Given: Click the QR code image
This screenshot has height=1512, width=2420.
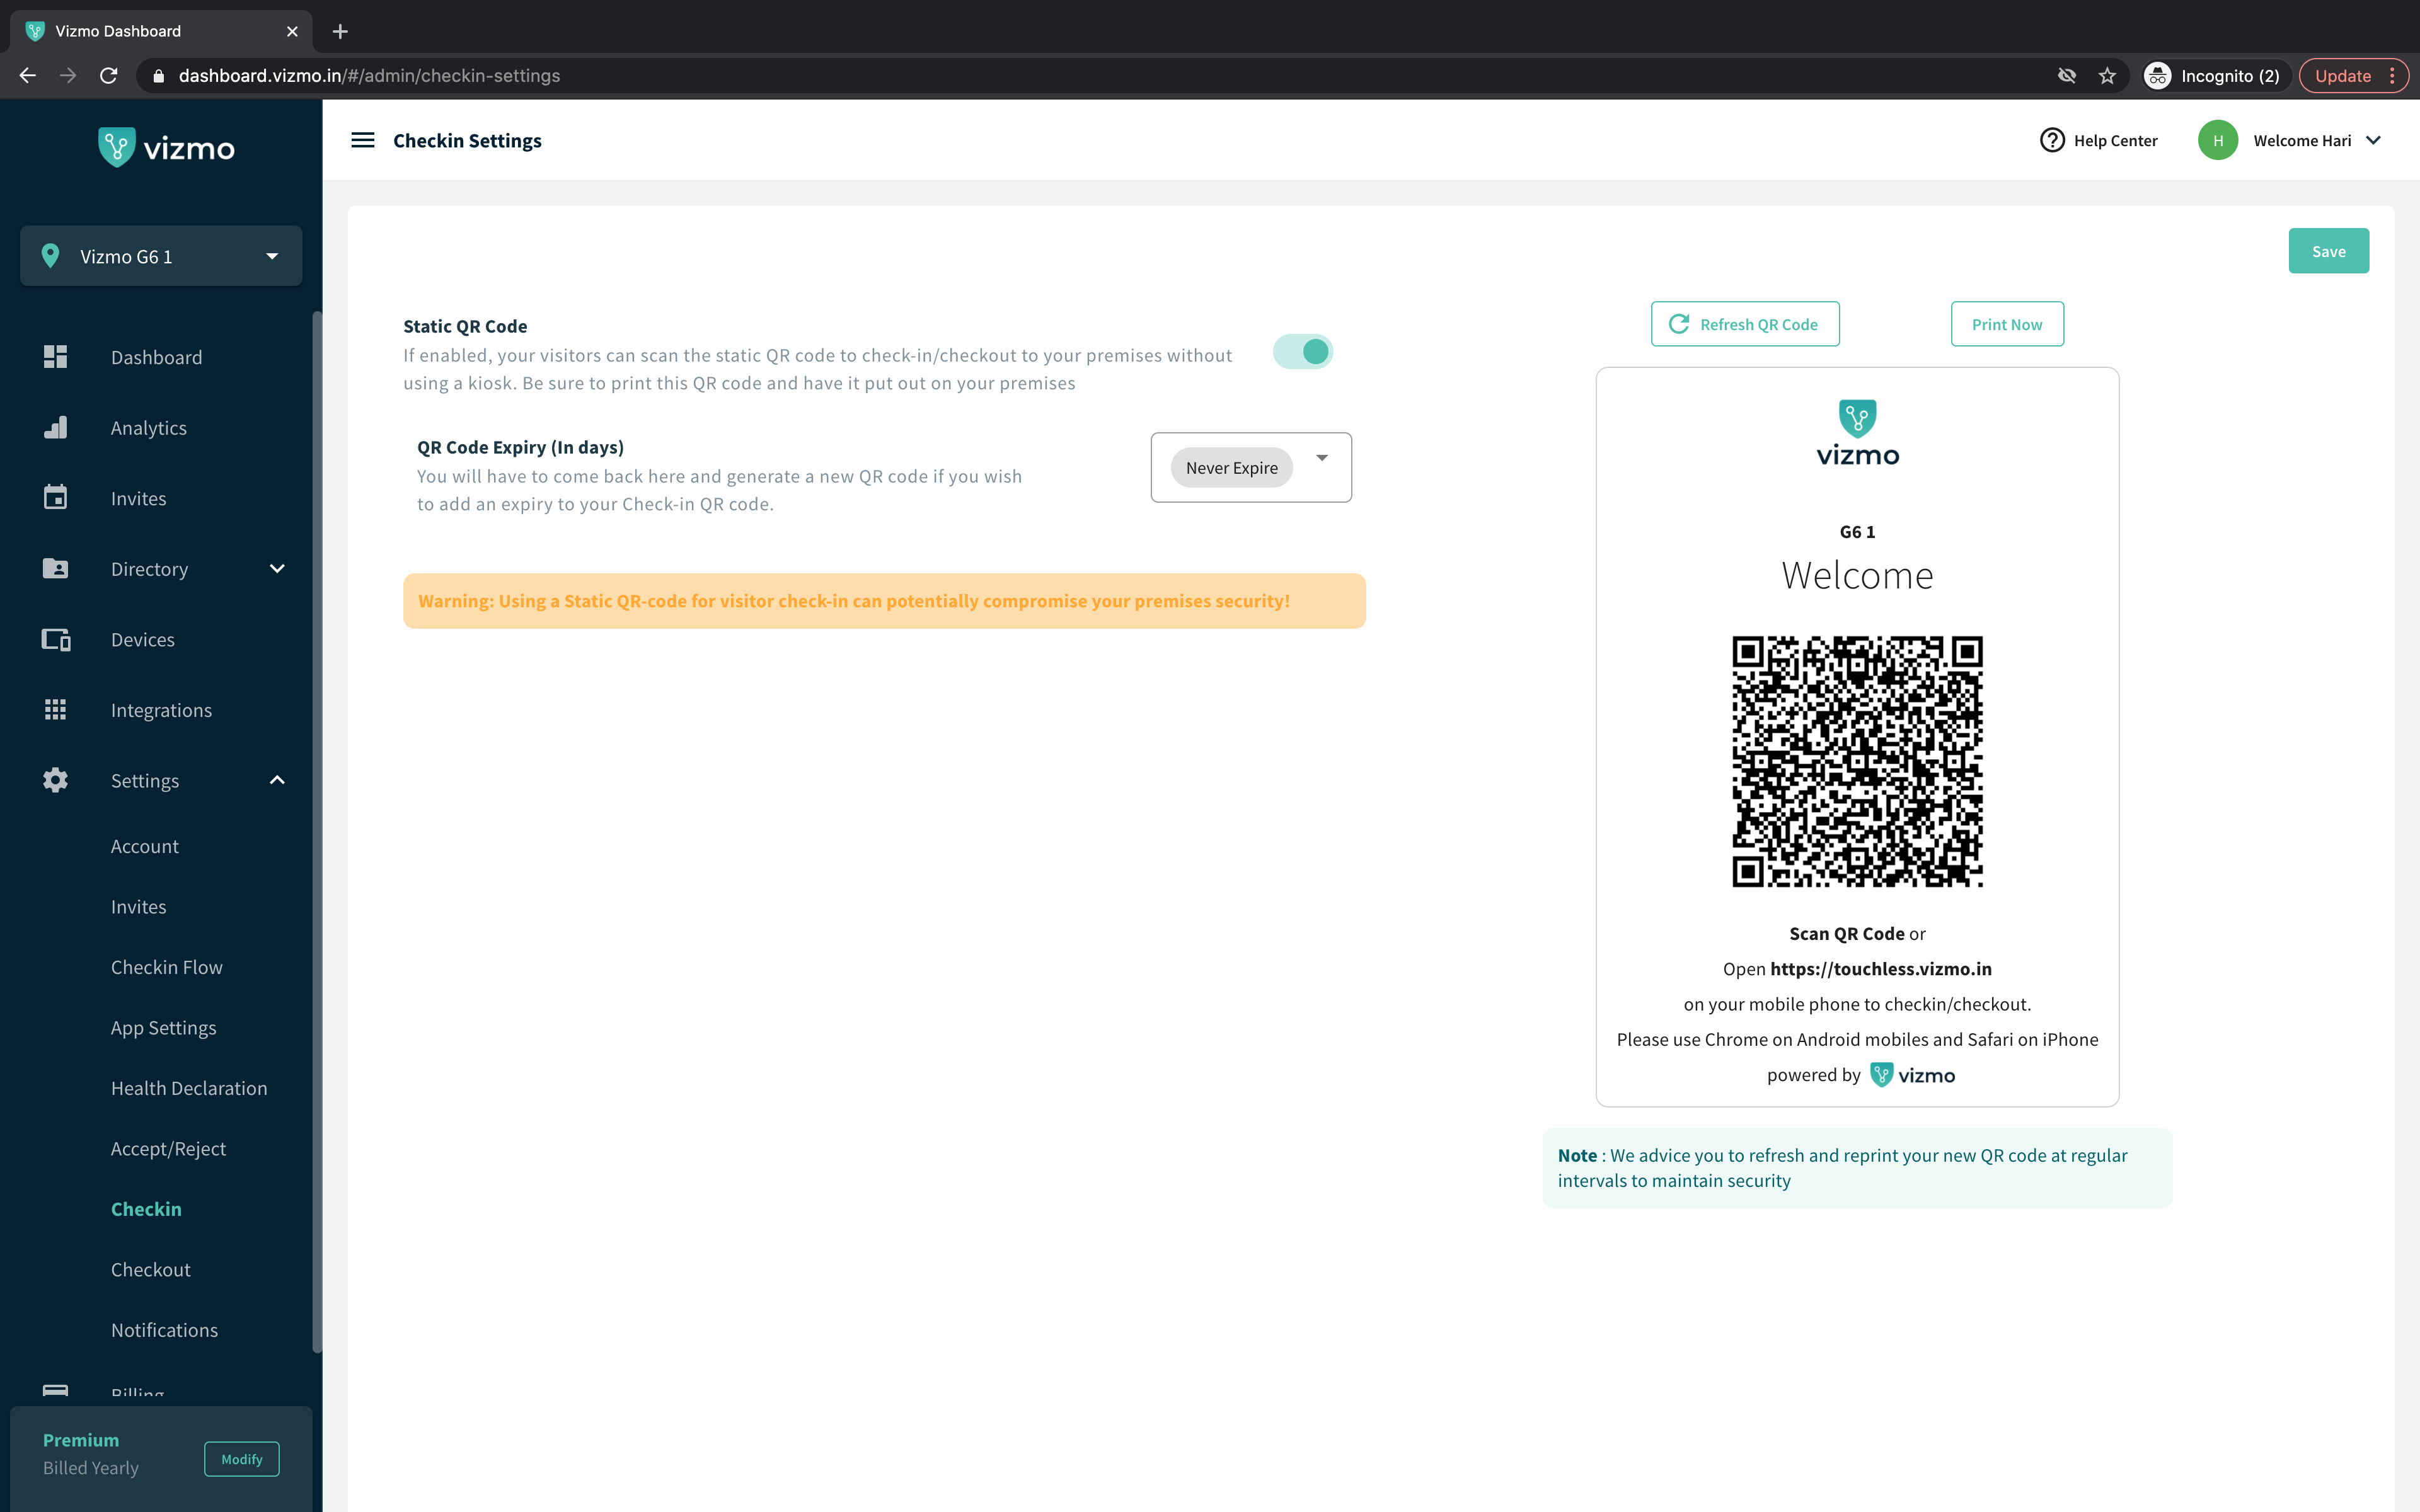Looking at the screenshot, I should 1857,761.
